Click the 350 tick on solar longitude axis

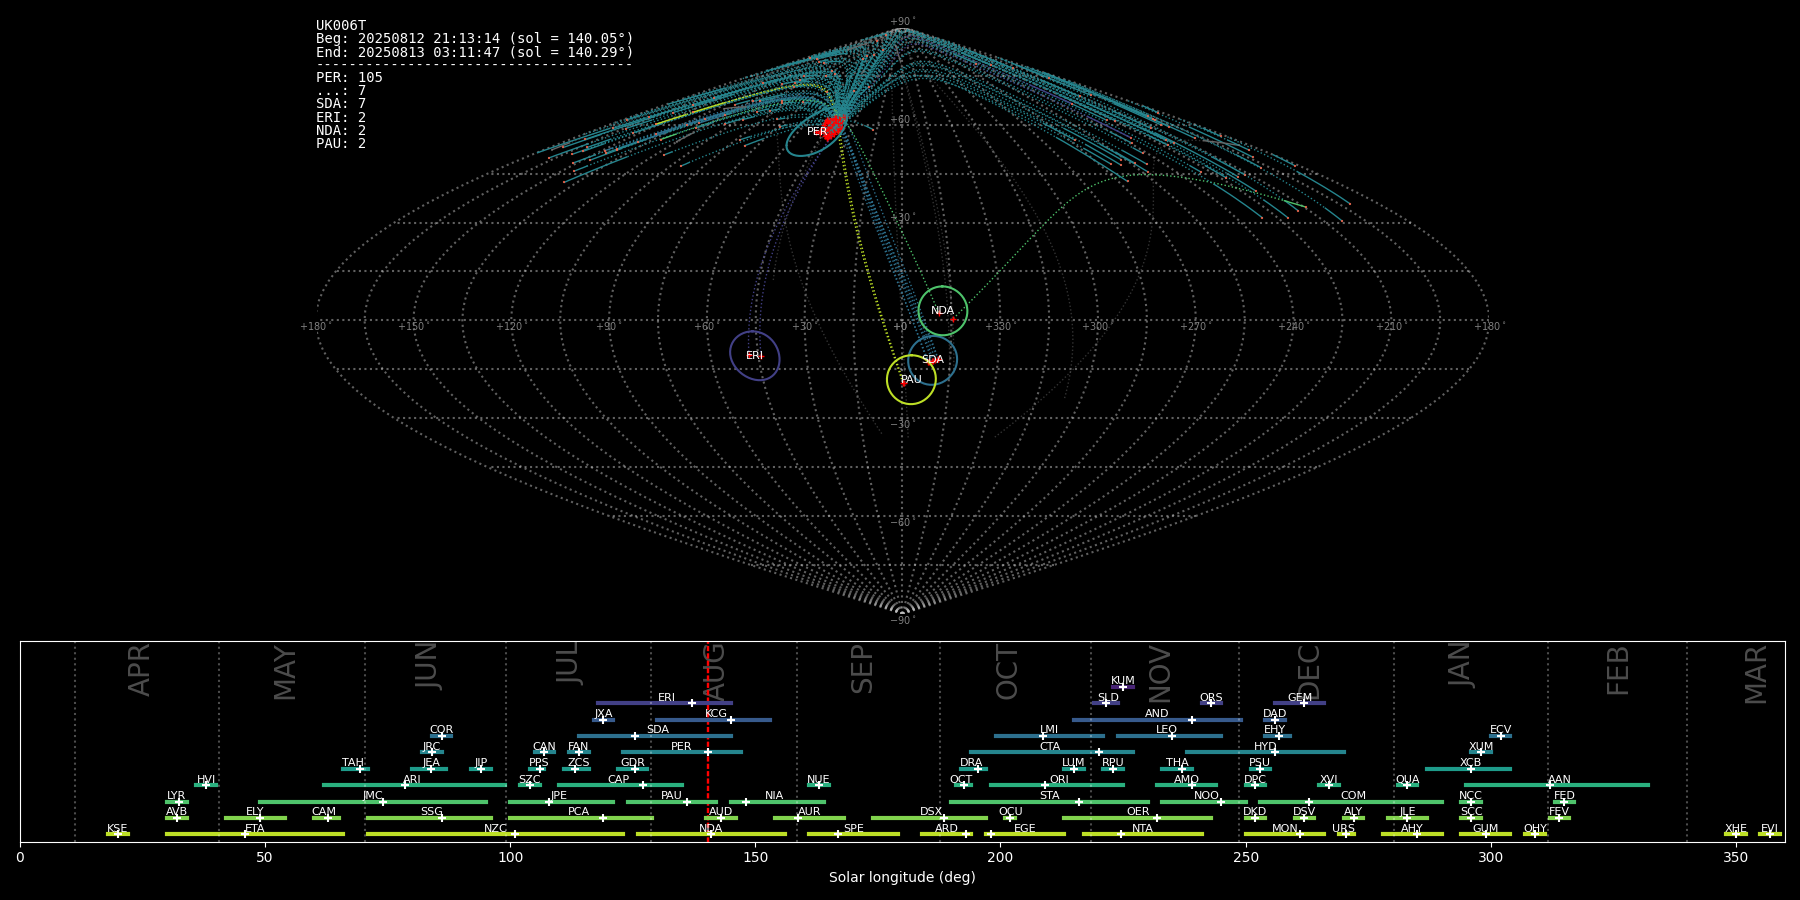[x=1735, y=857]
